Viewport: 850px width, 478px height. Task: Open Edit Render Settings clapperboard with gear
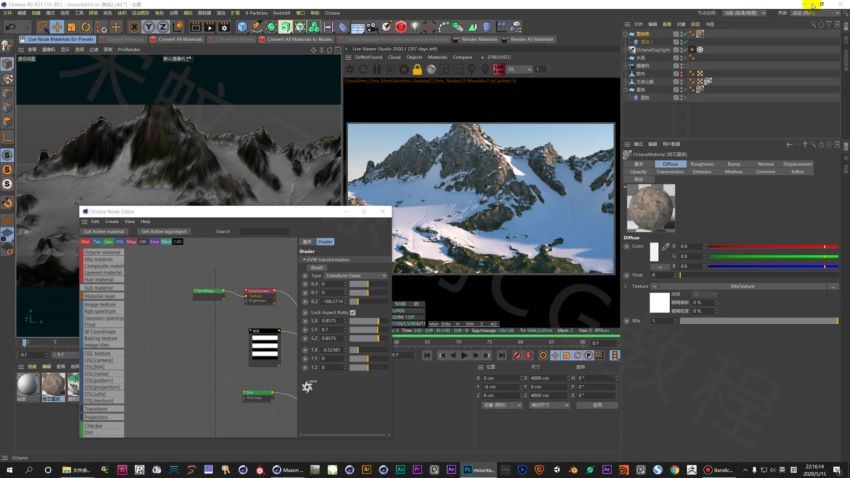click(224, 27)
